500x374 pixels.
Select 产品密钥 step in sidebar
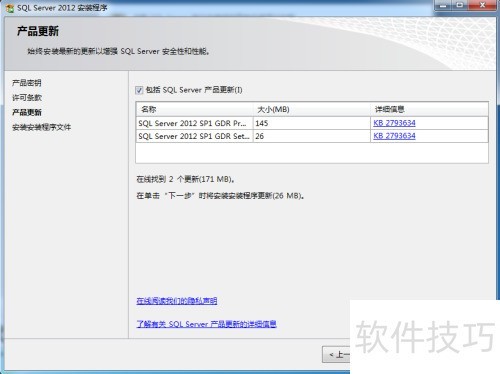coord(27,83)
